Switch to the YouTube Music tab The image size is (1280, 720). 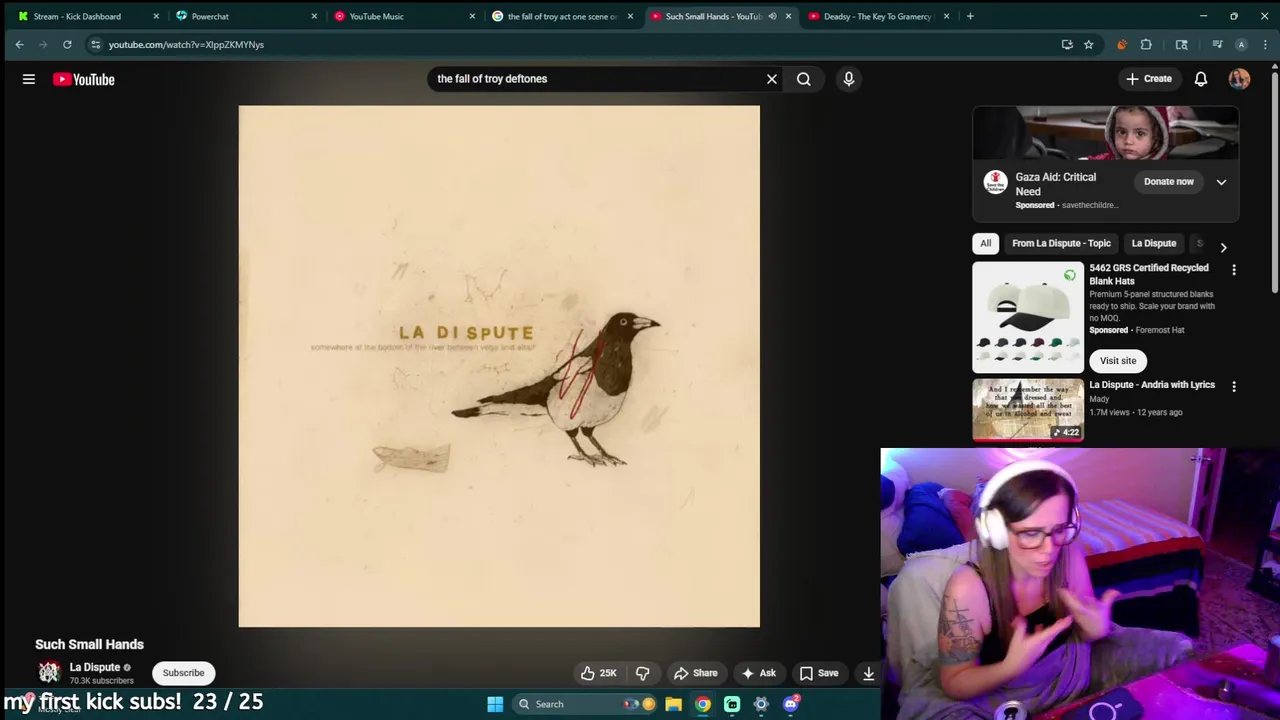402,16
